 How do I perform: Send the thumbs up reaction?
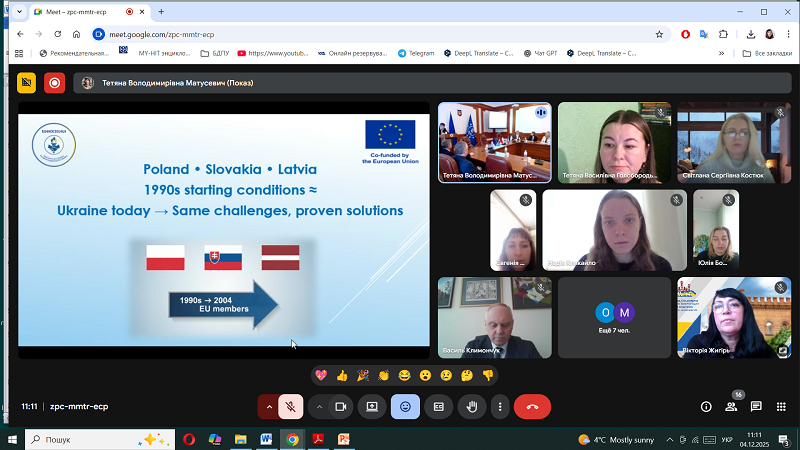(342, 375)
